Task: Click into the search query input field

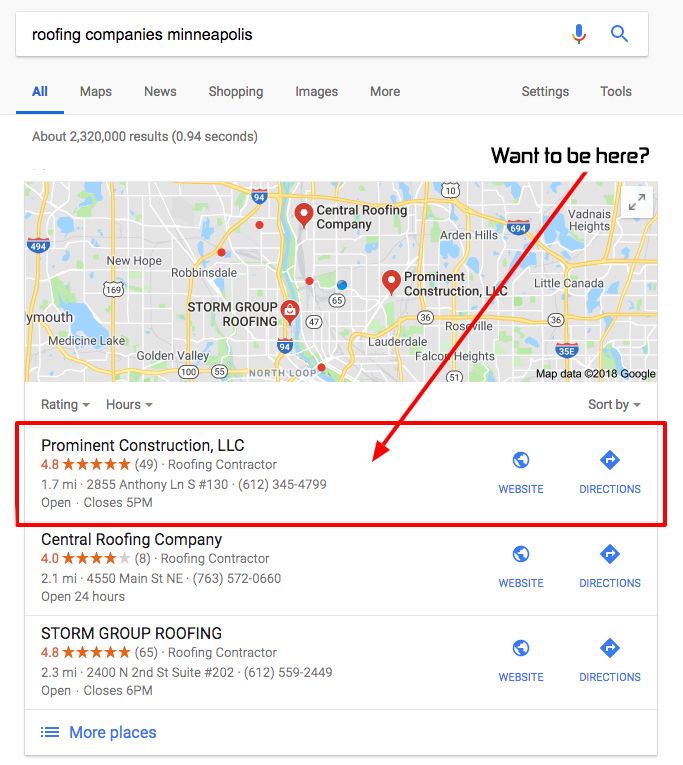Action: 293,34
